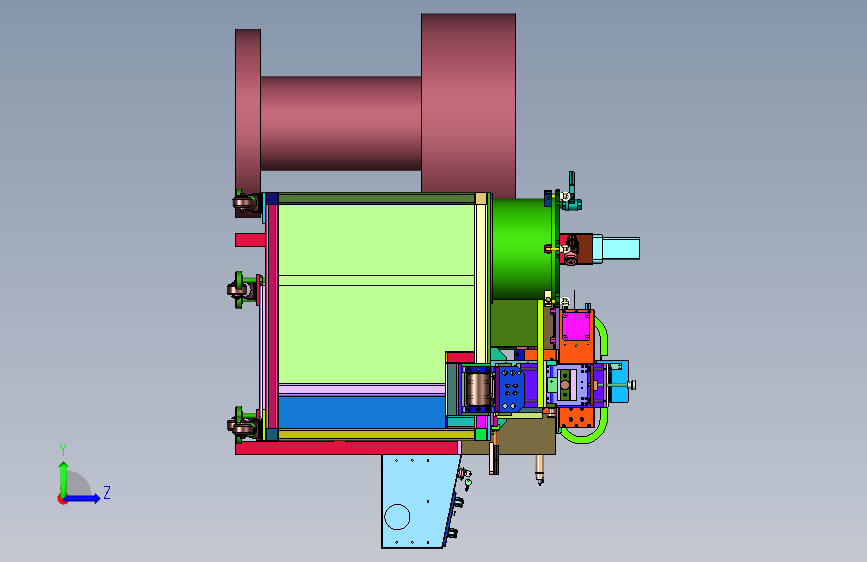This screenshot has height=562, width=867.
Task: Select the small red bar protruding left
Action: 250,240
